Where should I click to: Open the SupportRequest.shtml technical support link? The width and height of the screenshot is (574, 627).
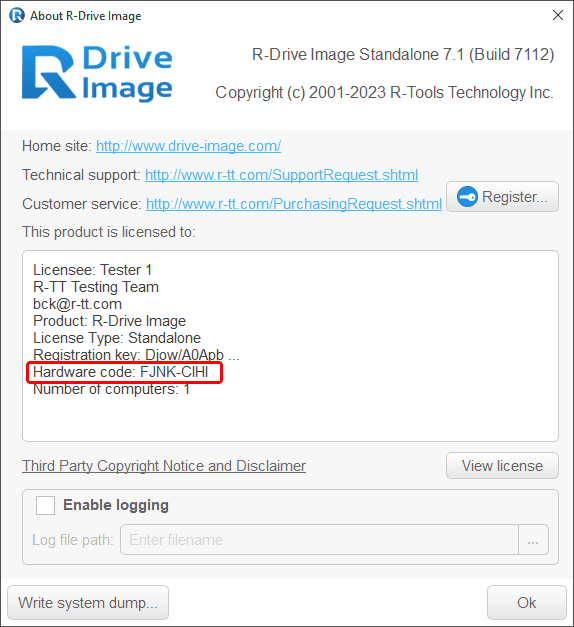[x=281, y=175]
